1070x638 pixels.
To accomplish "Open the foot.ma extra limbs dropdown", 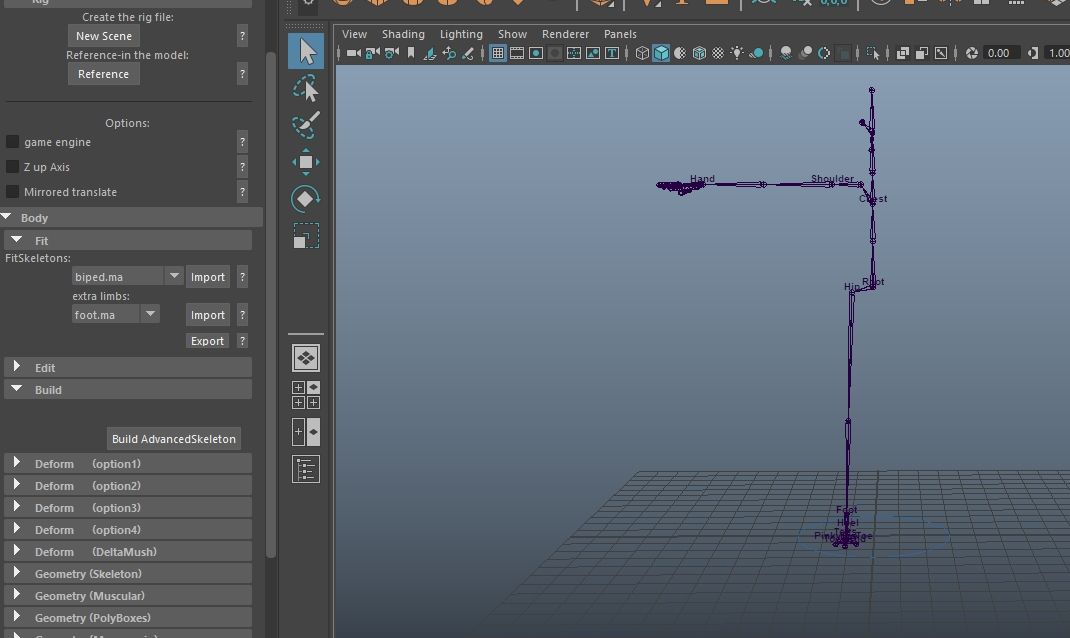I will 150,314.
